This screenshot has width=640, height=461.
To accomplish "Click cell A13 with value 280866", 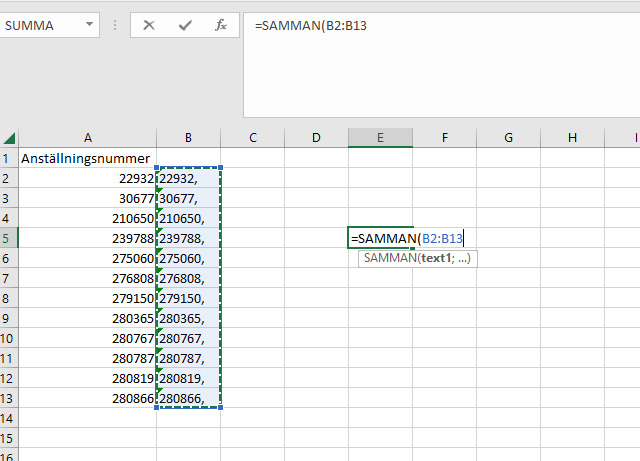I will [88, 398].
